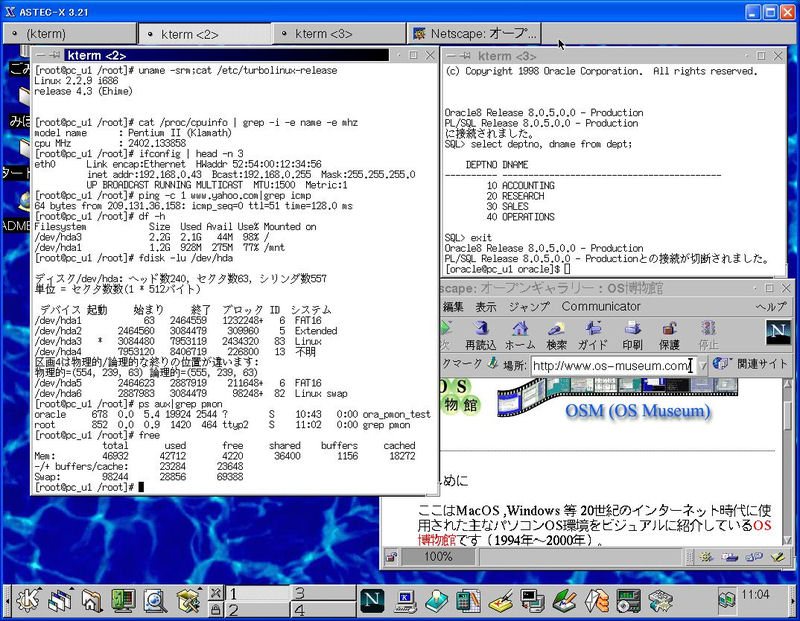Open Netscape component bar mailbox icon

click(730, 557)
